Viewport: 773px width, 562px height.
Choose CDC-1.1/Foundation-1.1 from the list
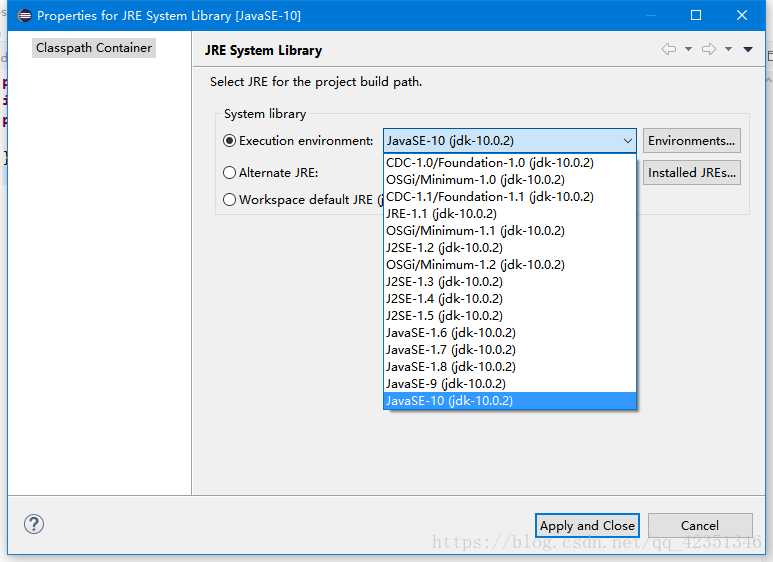[x=510, y=197]
